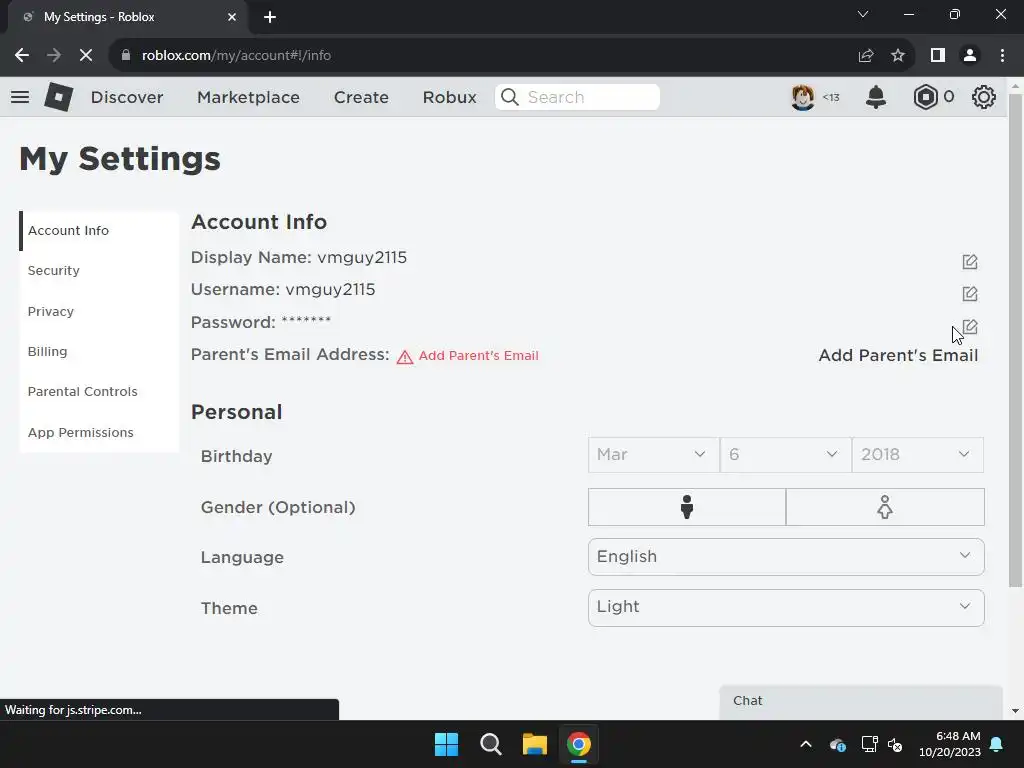The width and height of the screenshot is (1024, 768).
Task: Toggle the browser side panel
Action: pyautogui.click(x=938, y=56)
